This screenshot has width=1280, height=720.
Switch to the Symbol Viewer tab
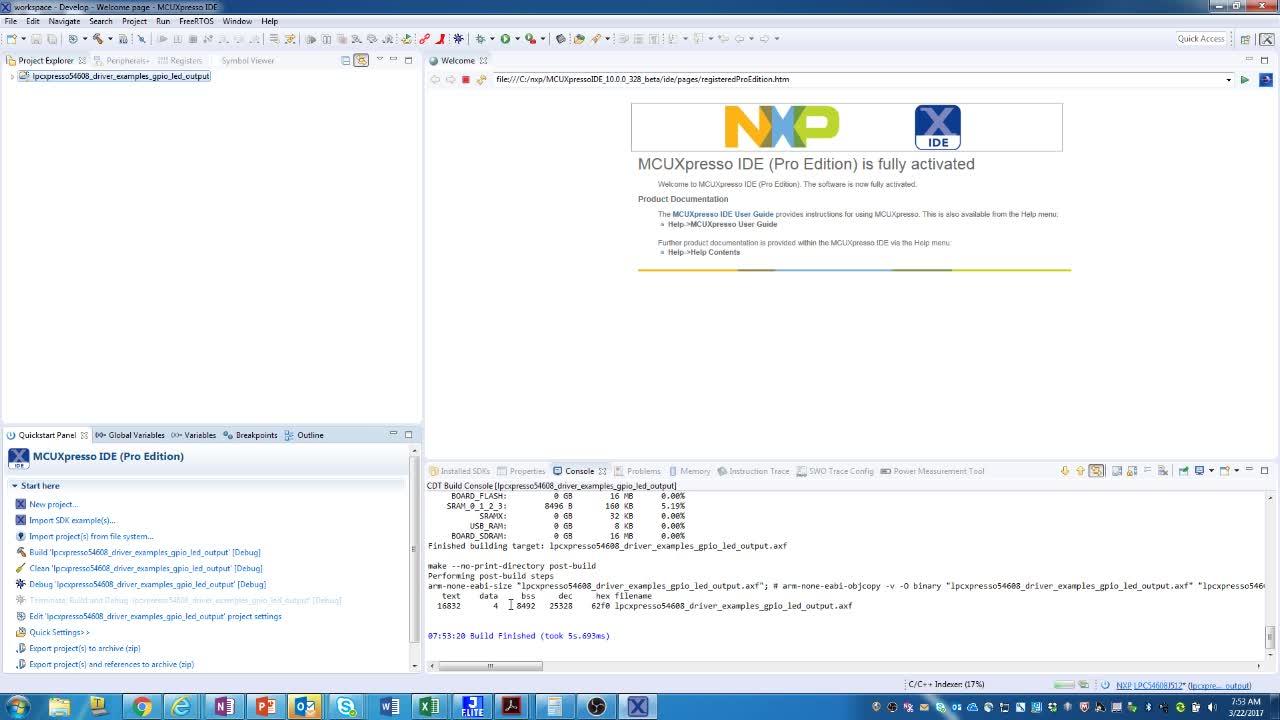click(248, 60)
